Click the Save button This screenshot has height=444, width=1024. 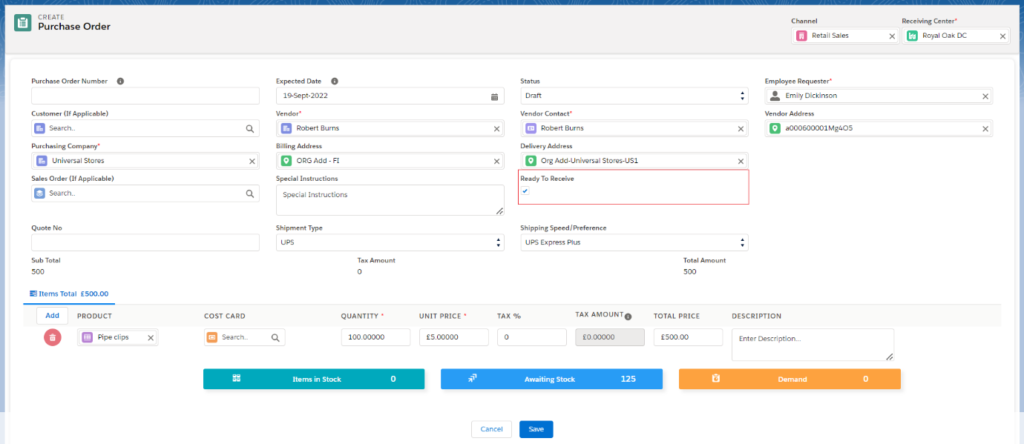[x=536, y=429]
